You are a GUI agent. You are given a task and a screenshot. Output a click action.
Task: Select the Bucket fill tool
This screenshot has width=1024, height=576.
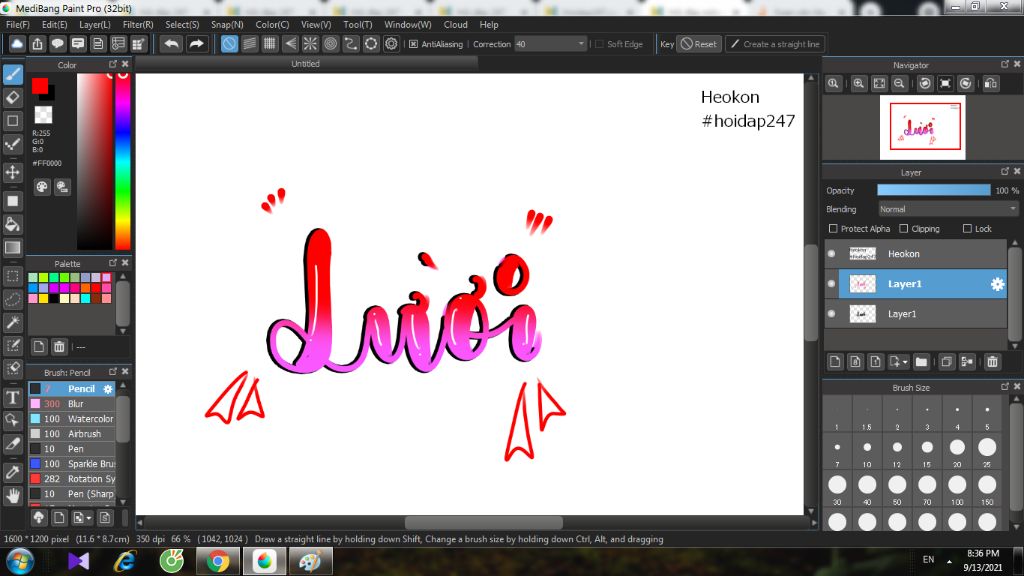click(x=12, y=225)
